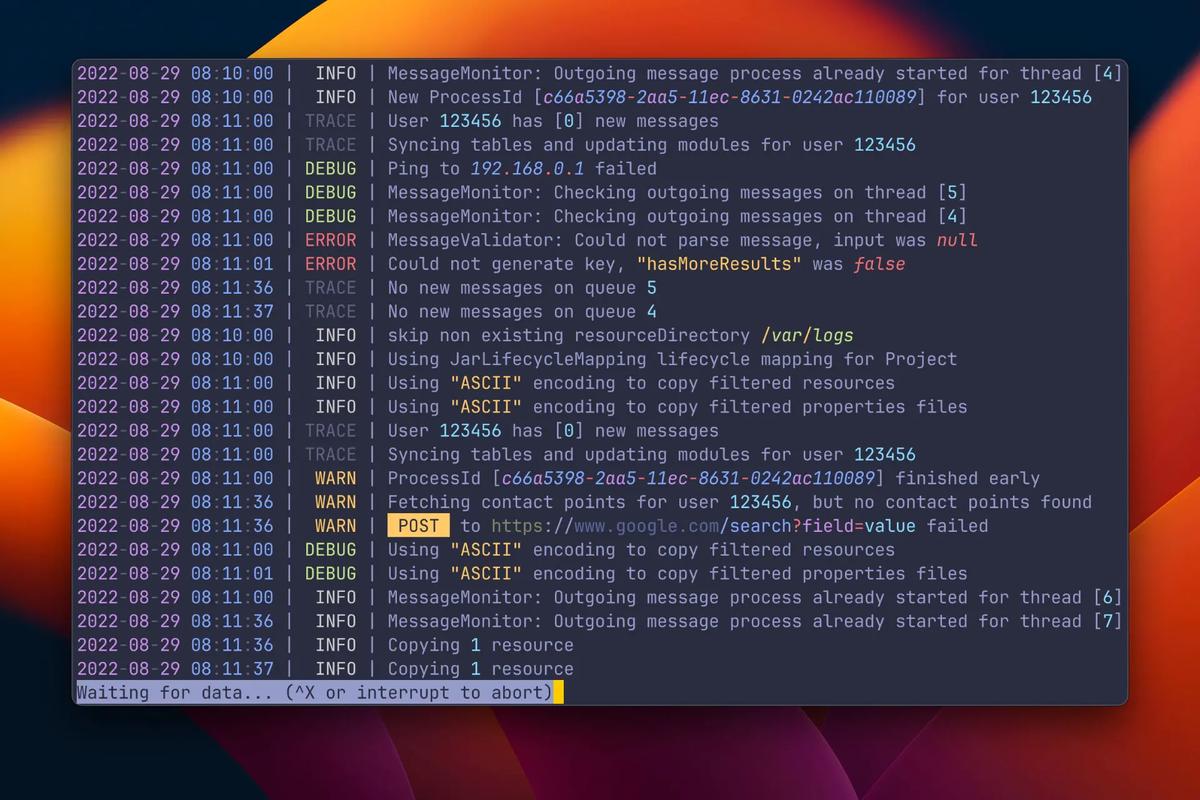Click thread [6] in MessageMonitor line

point(1107,597)
